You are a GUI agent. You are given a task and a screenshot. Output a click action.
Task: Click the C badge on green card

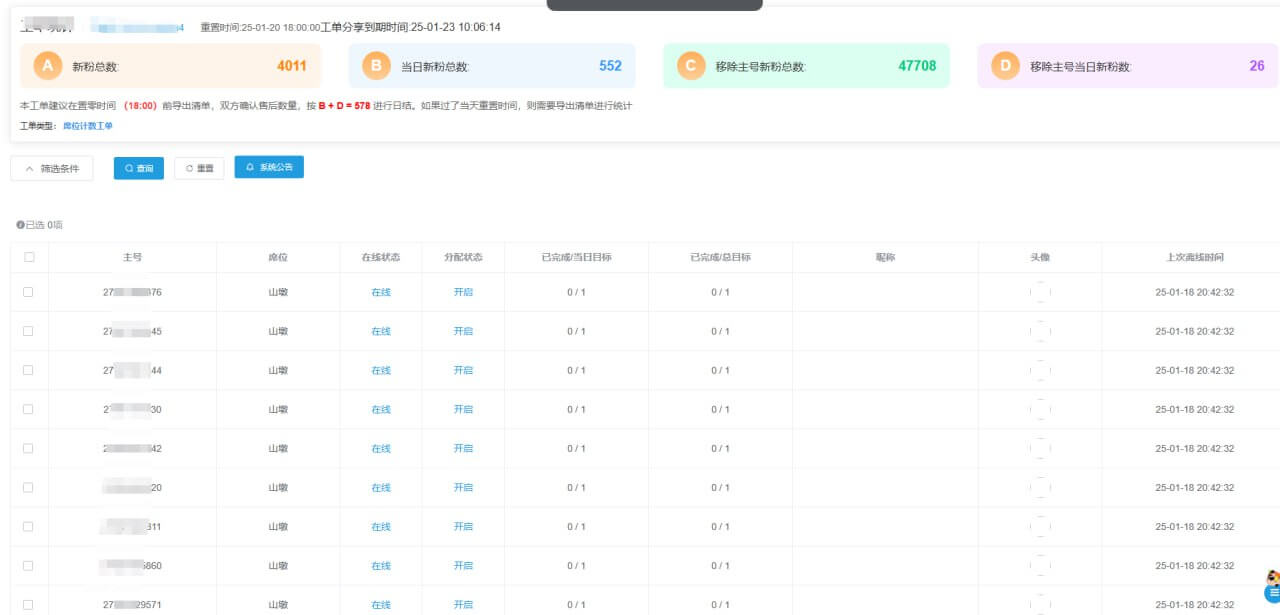coord(690,66)
